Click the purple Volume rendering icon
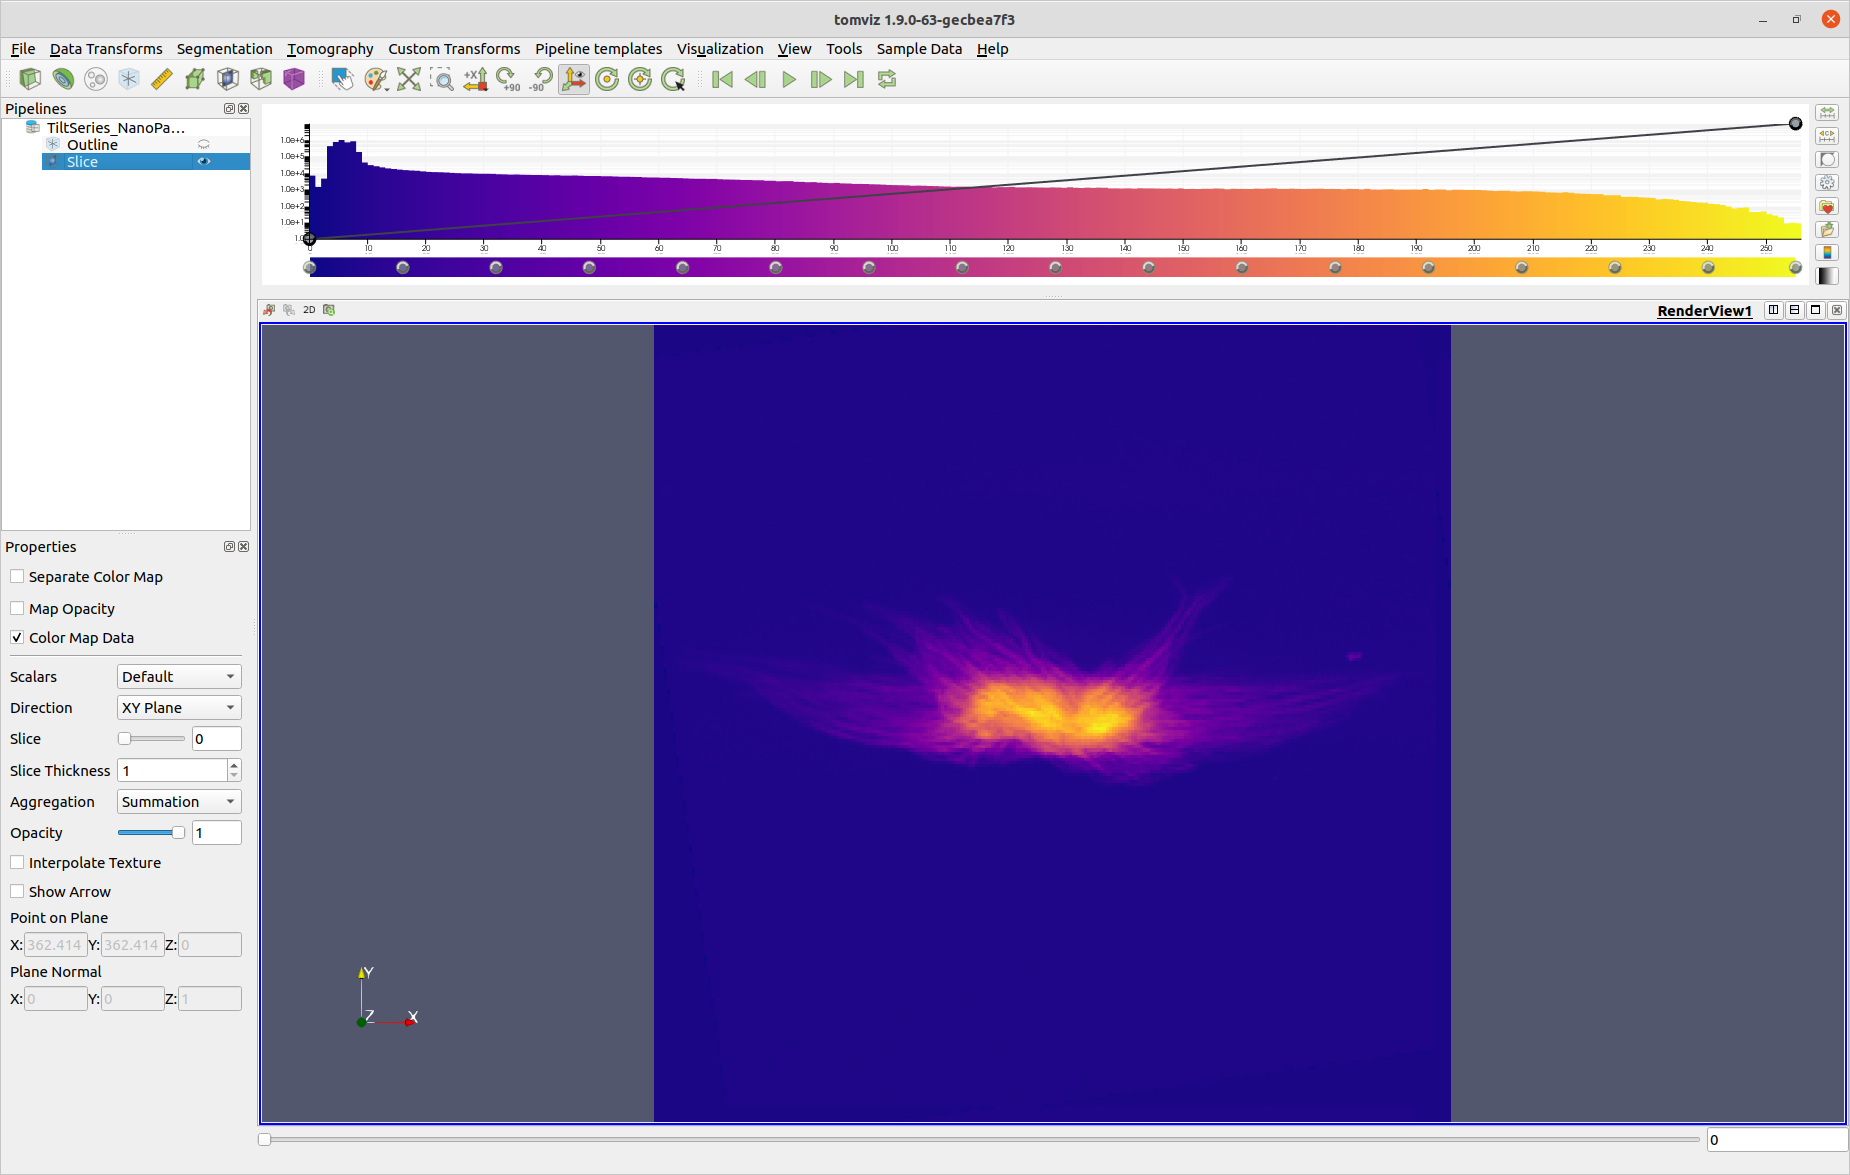 tap(294, 79)
